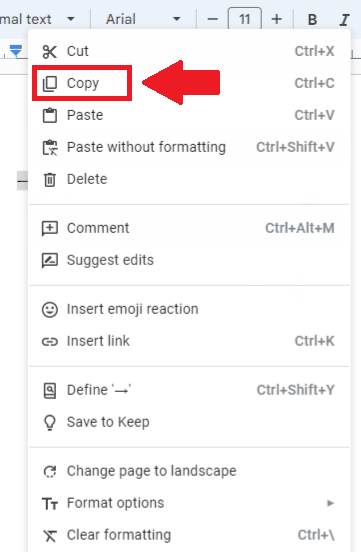
Task: Select Clear formatting menu entry
Action: [x=189, y=535]
